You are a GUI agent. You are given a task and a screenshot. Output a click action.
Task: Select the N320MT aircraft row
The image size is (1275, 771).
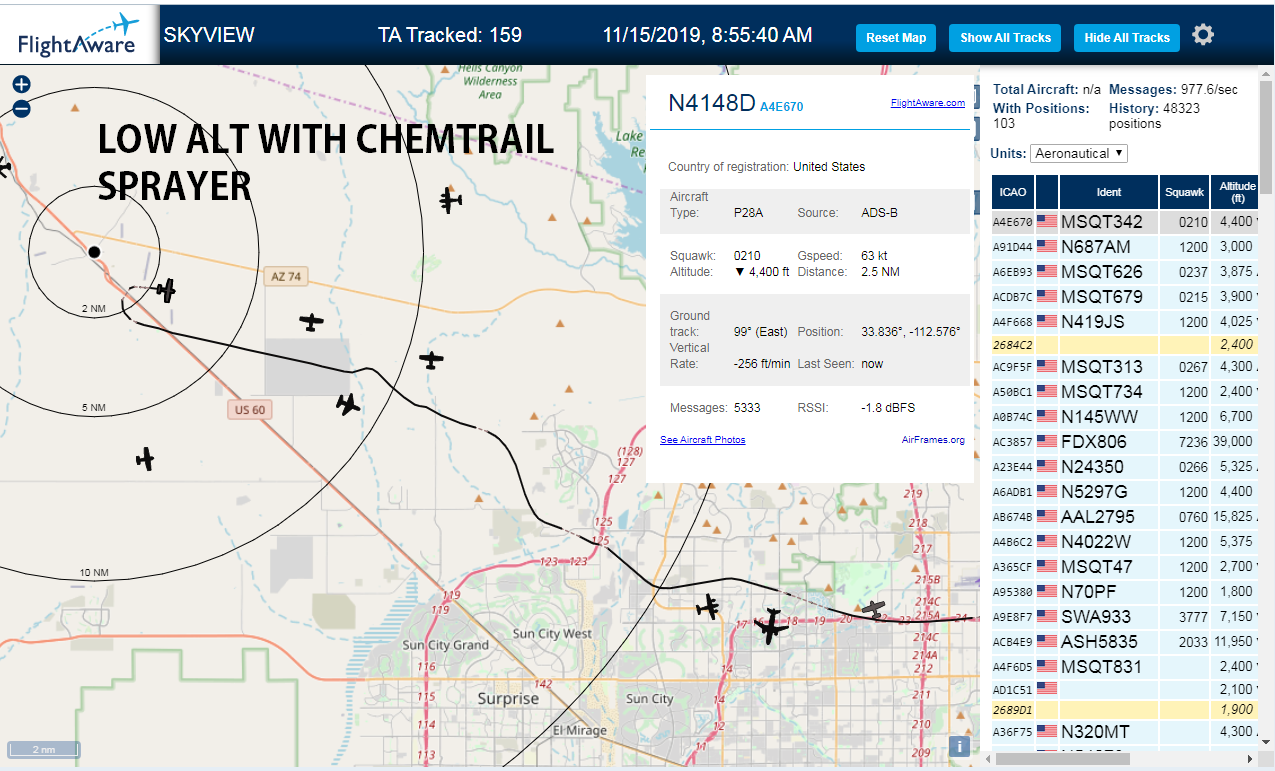pos(1125,732)
